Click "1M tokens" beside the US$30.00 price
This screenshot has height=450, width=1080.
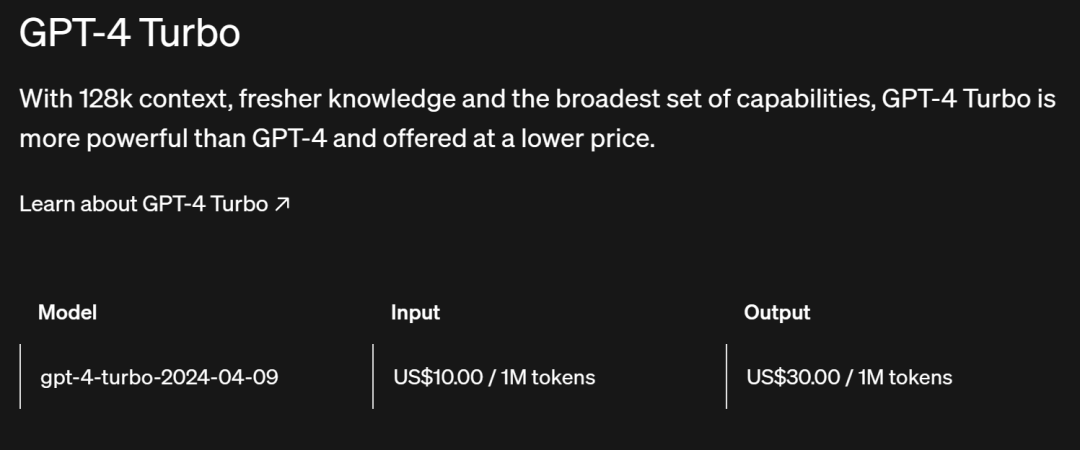pyautogui.click(x=905, y=377)
